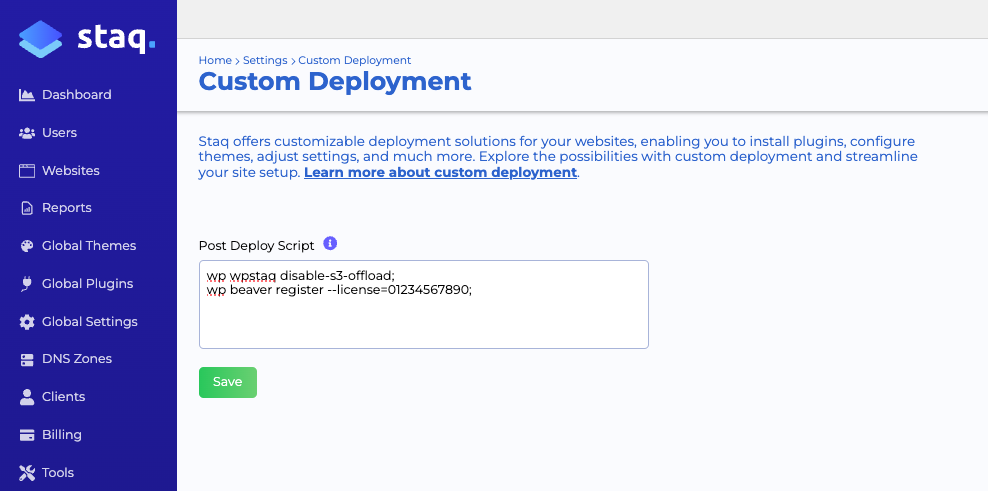The image size is (988, 491).
Task: Go to Billing in the sidebar
Action: (61, 435)
